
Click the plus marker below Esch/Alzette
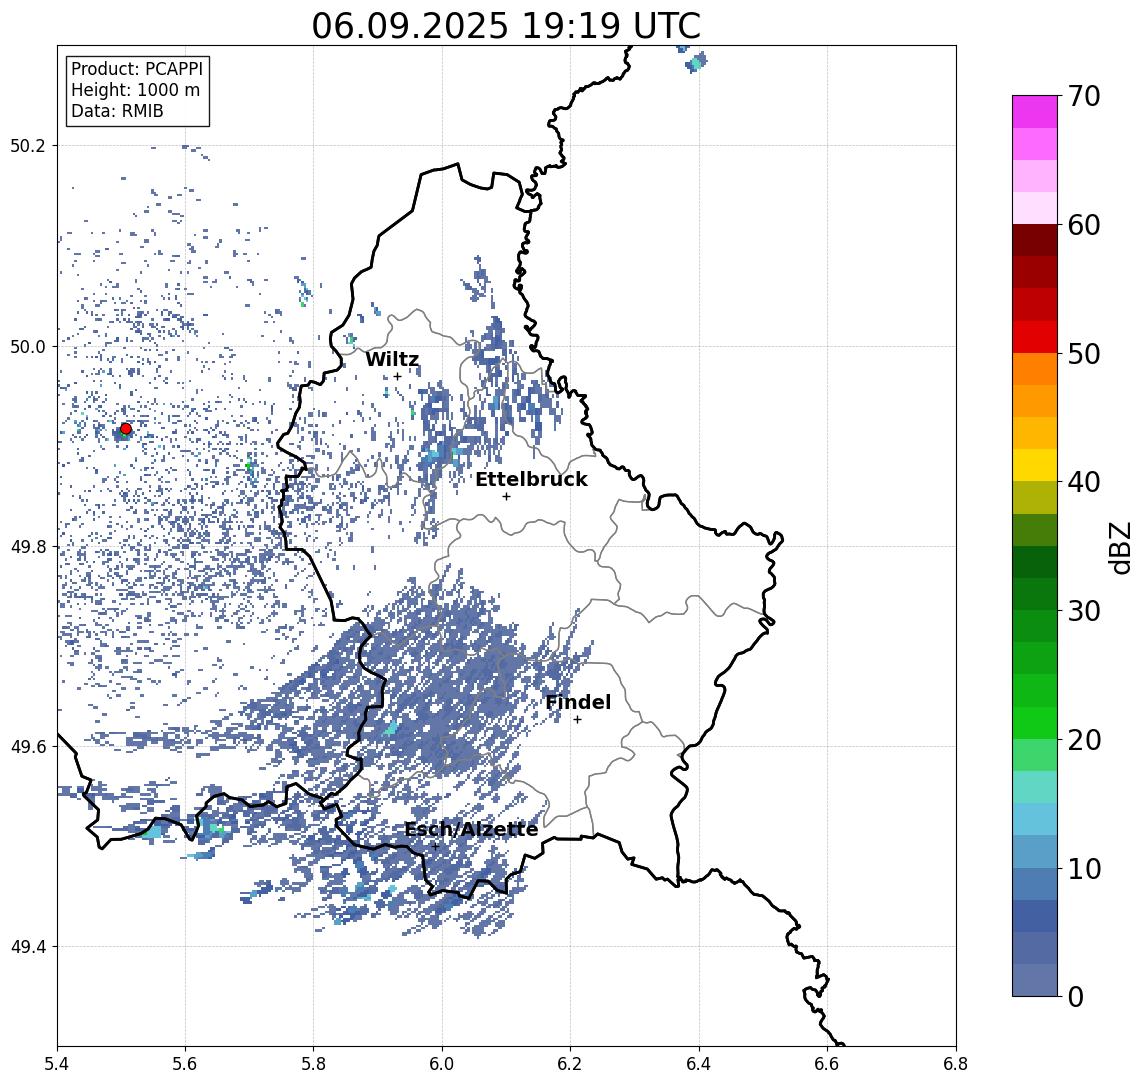pyautogui.click(x=435, y=847)
